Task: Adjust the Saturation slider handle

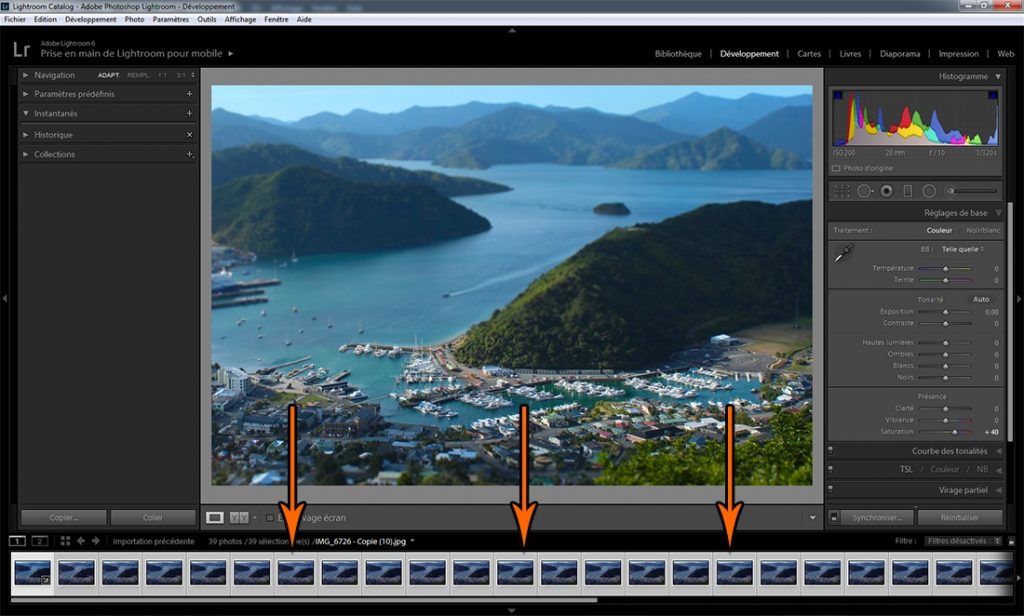Action: (x=955, y=432)
